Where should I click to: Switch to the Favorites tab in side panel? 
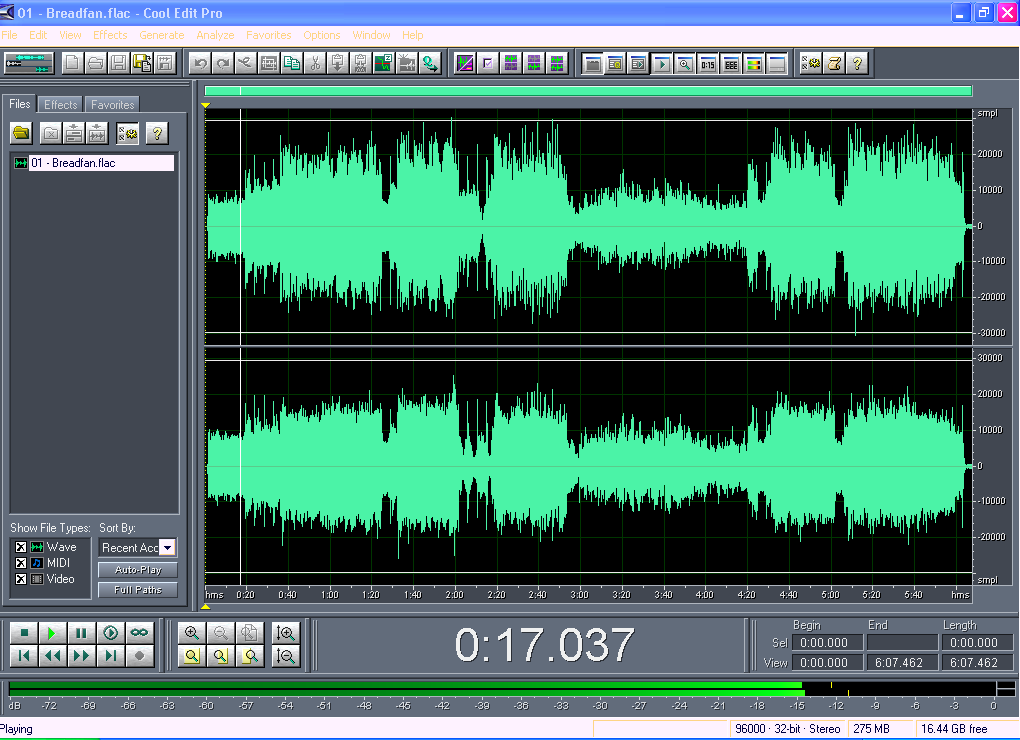(x=113, y=105)
